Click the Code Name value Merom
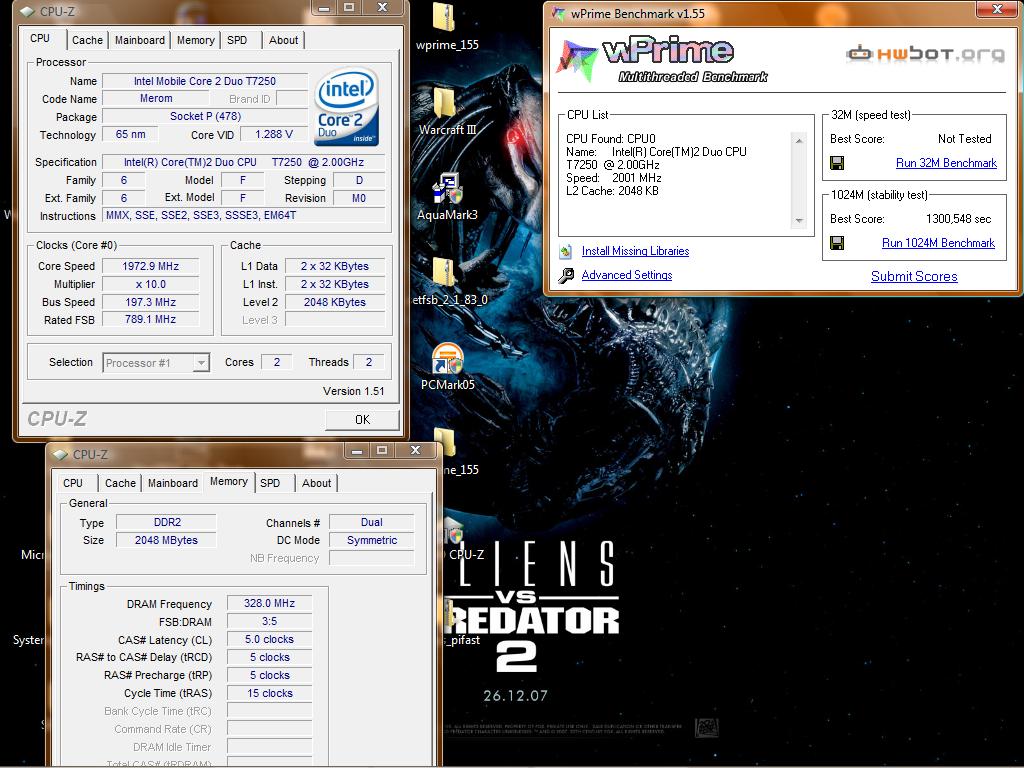This screenshot has width=1024, height=768. coord(156,99)
